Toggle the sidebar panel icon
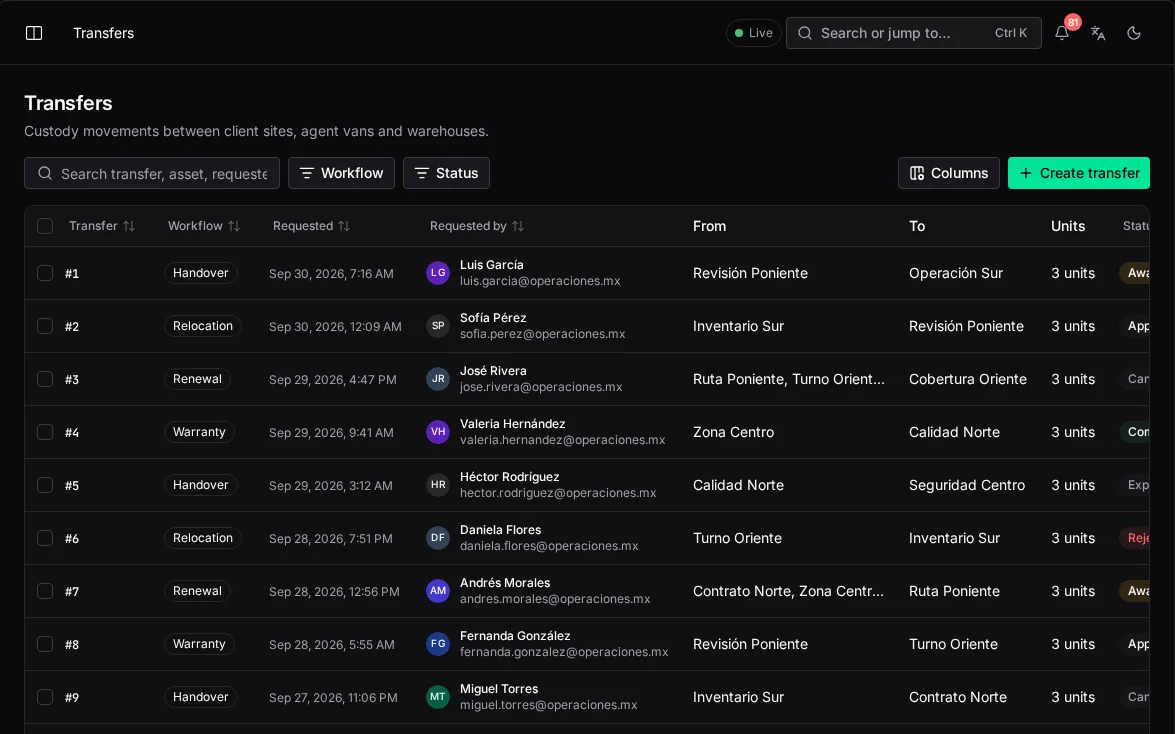Viewport: 1175px width, 734px height. pyautogui.click(x=34, y=33)
